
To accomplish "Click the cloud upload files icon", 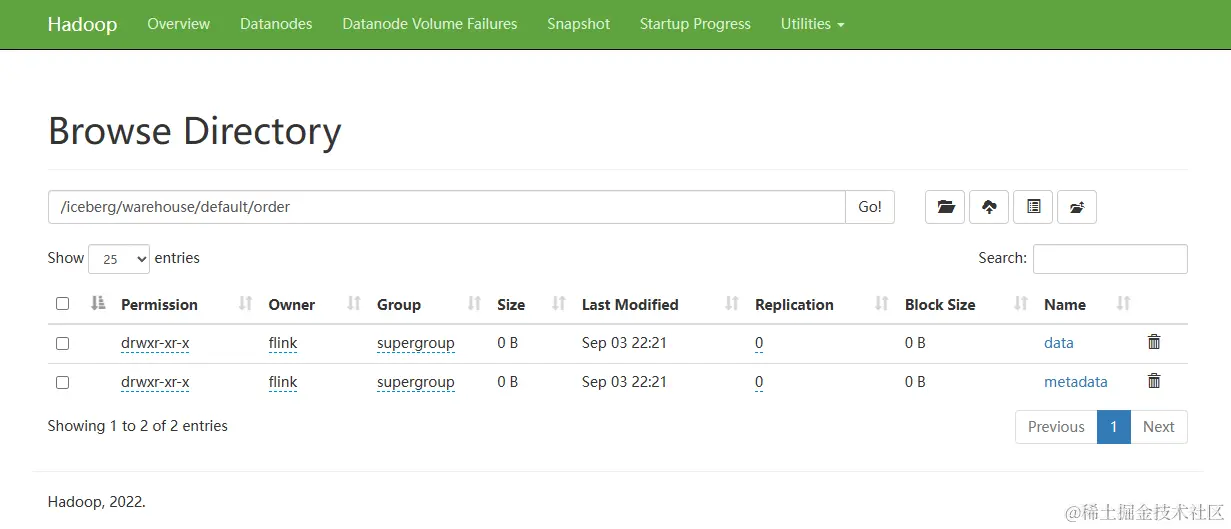I will [989, 207].
